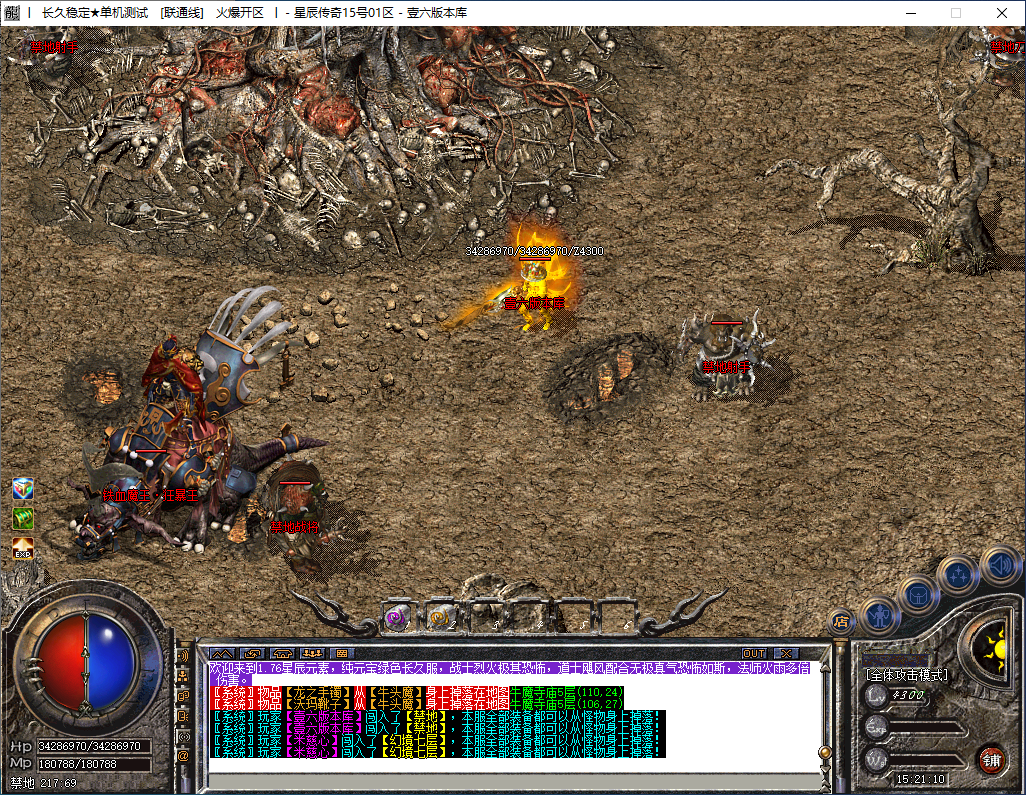The width and height of the screenshot is (1026, 795).
Task: Click the map coordinates 禁地 217:69
Action: click(x=43, y=783)
